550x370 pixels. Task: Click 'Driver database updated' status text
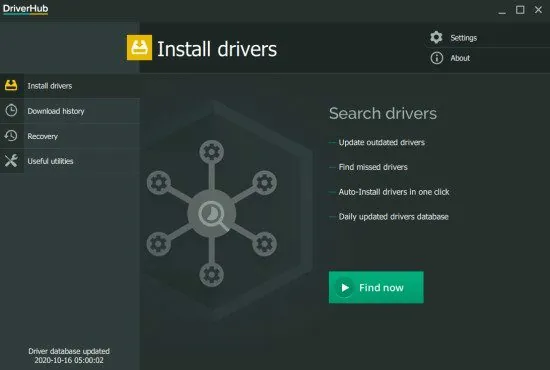click(69, 351)
